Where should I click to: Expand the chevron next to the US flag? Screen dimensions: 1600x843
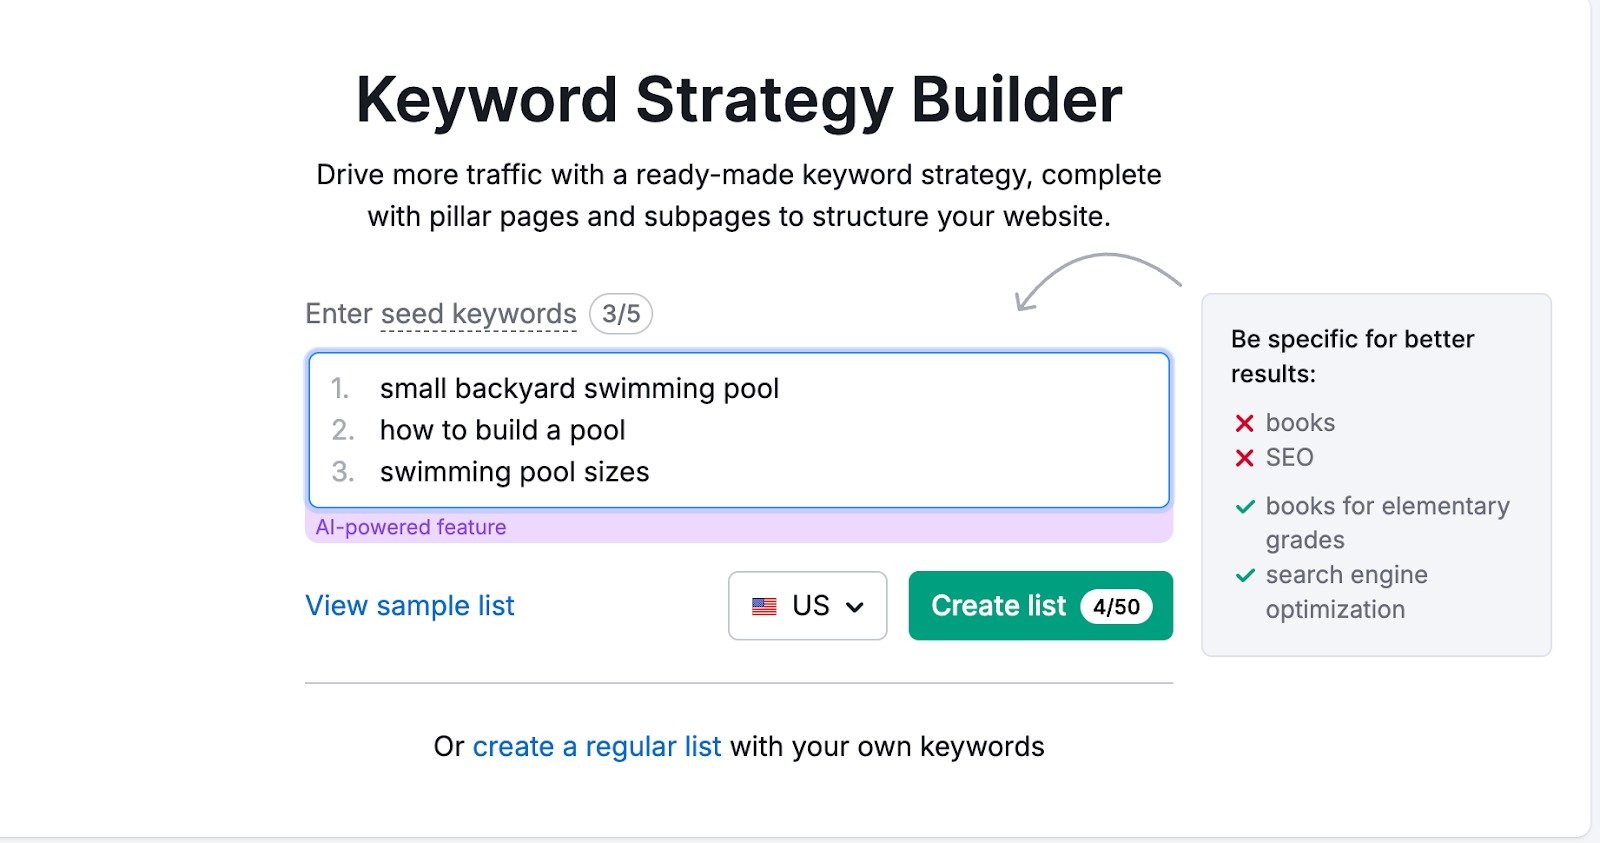(855, 605)
